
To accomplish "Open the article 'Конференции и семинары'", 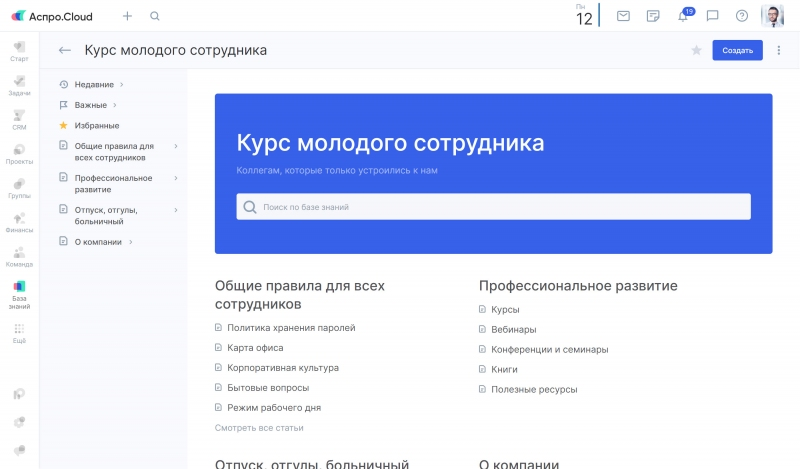I will 549,349.
